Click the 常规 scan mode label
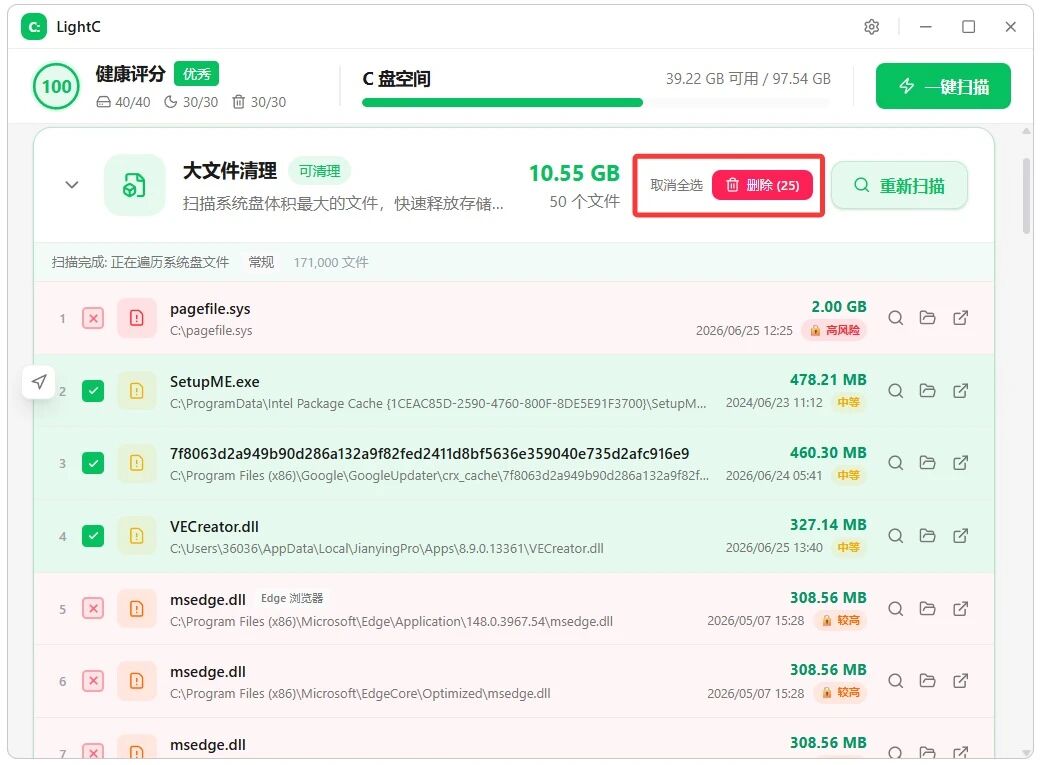The image size is (1040, 765). [x=261, y=263]
